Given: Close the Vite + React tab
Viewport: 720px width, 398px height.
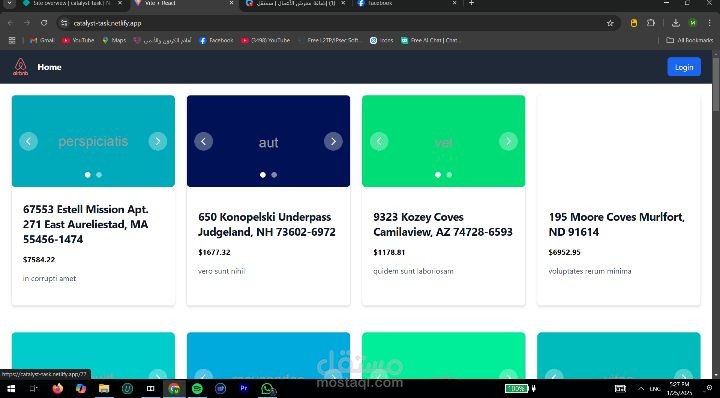Looking at the screenshot, I should tap(231, 3).
